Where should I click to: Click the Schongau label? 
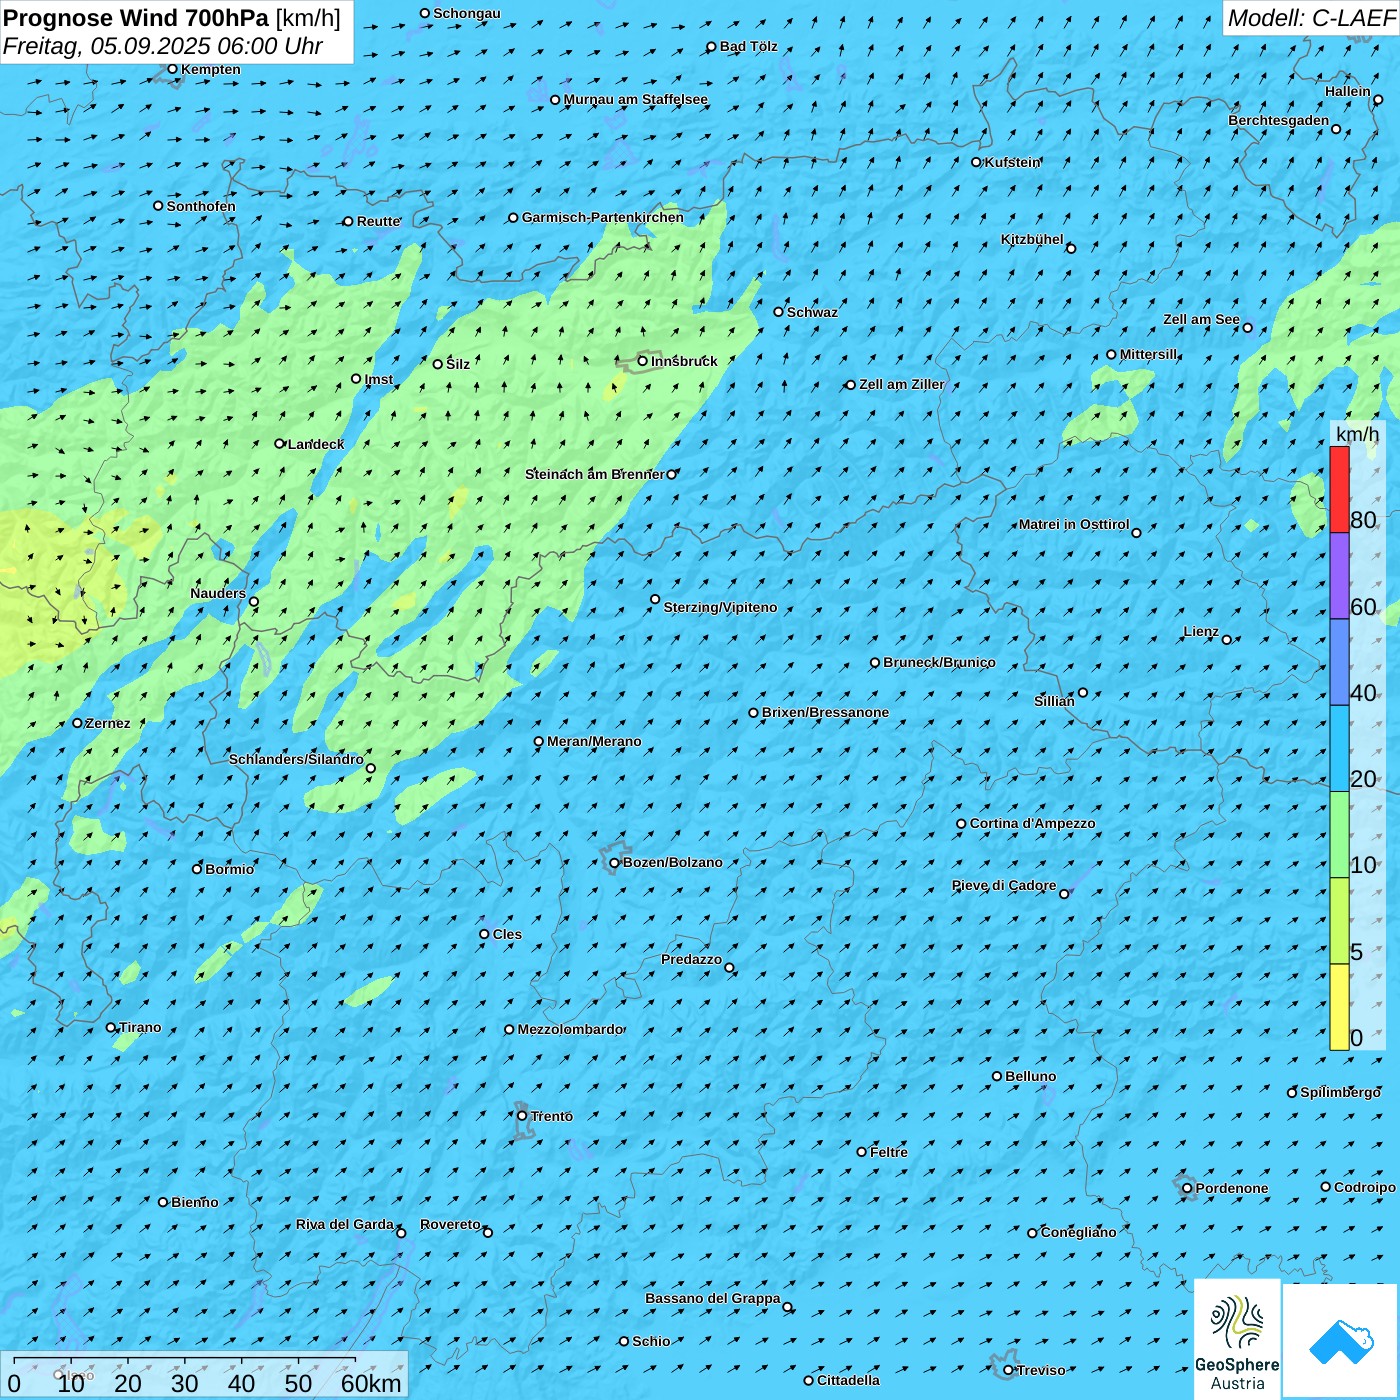[x=466, y=13]
